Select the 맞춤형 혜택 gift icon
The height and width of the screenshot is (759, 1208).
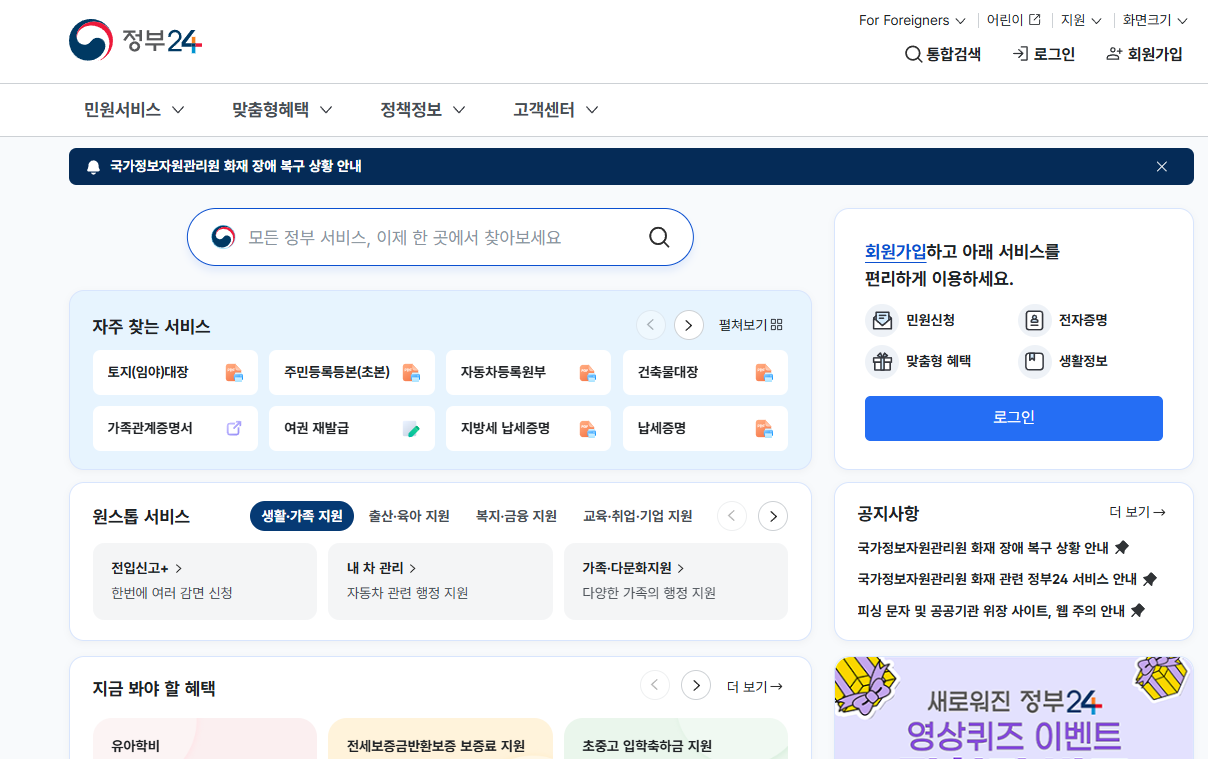pyautogui.click(x=882, y=362)
